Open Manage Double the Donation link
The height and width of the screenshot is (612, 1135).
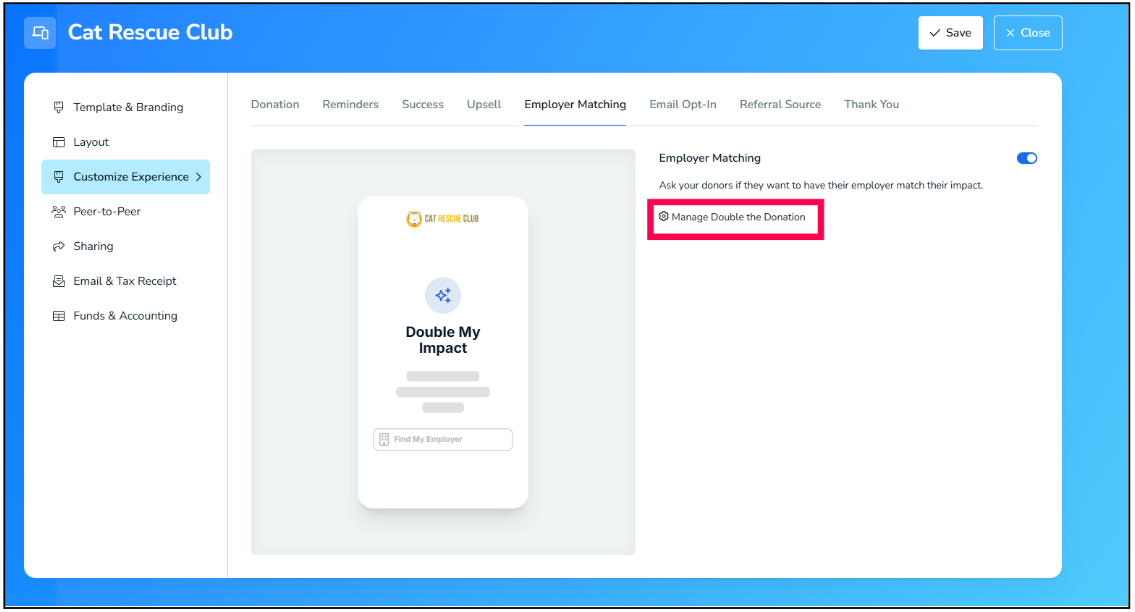point(738,217)
